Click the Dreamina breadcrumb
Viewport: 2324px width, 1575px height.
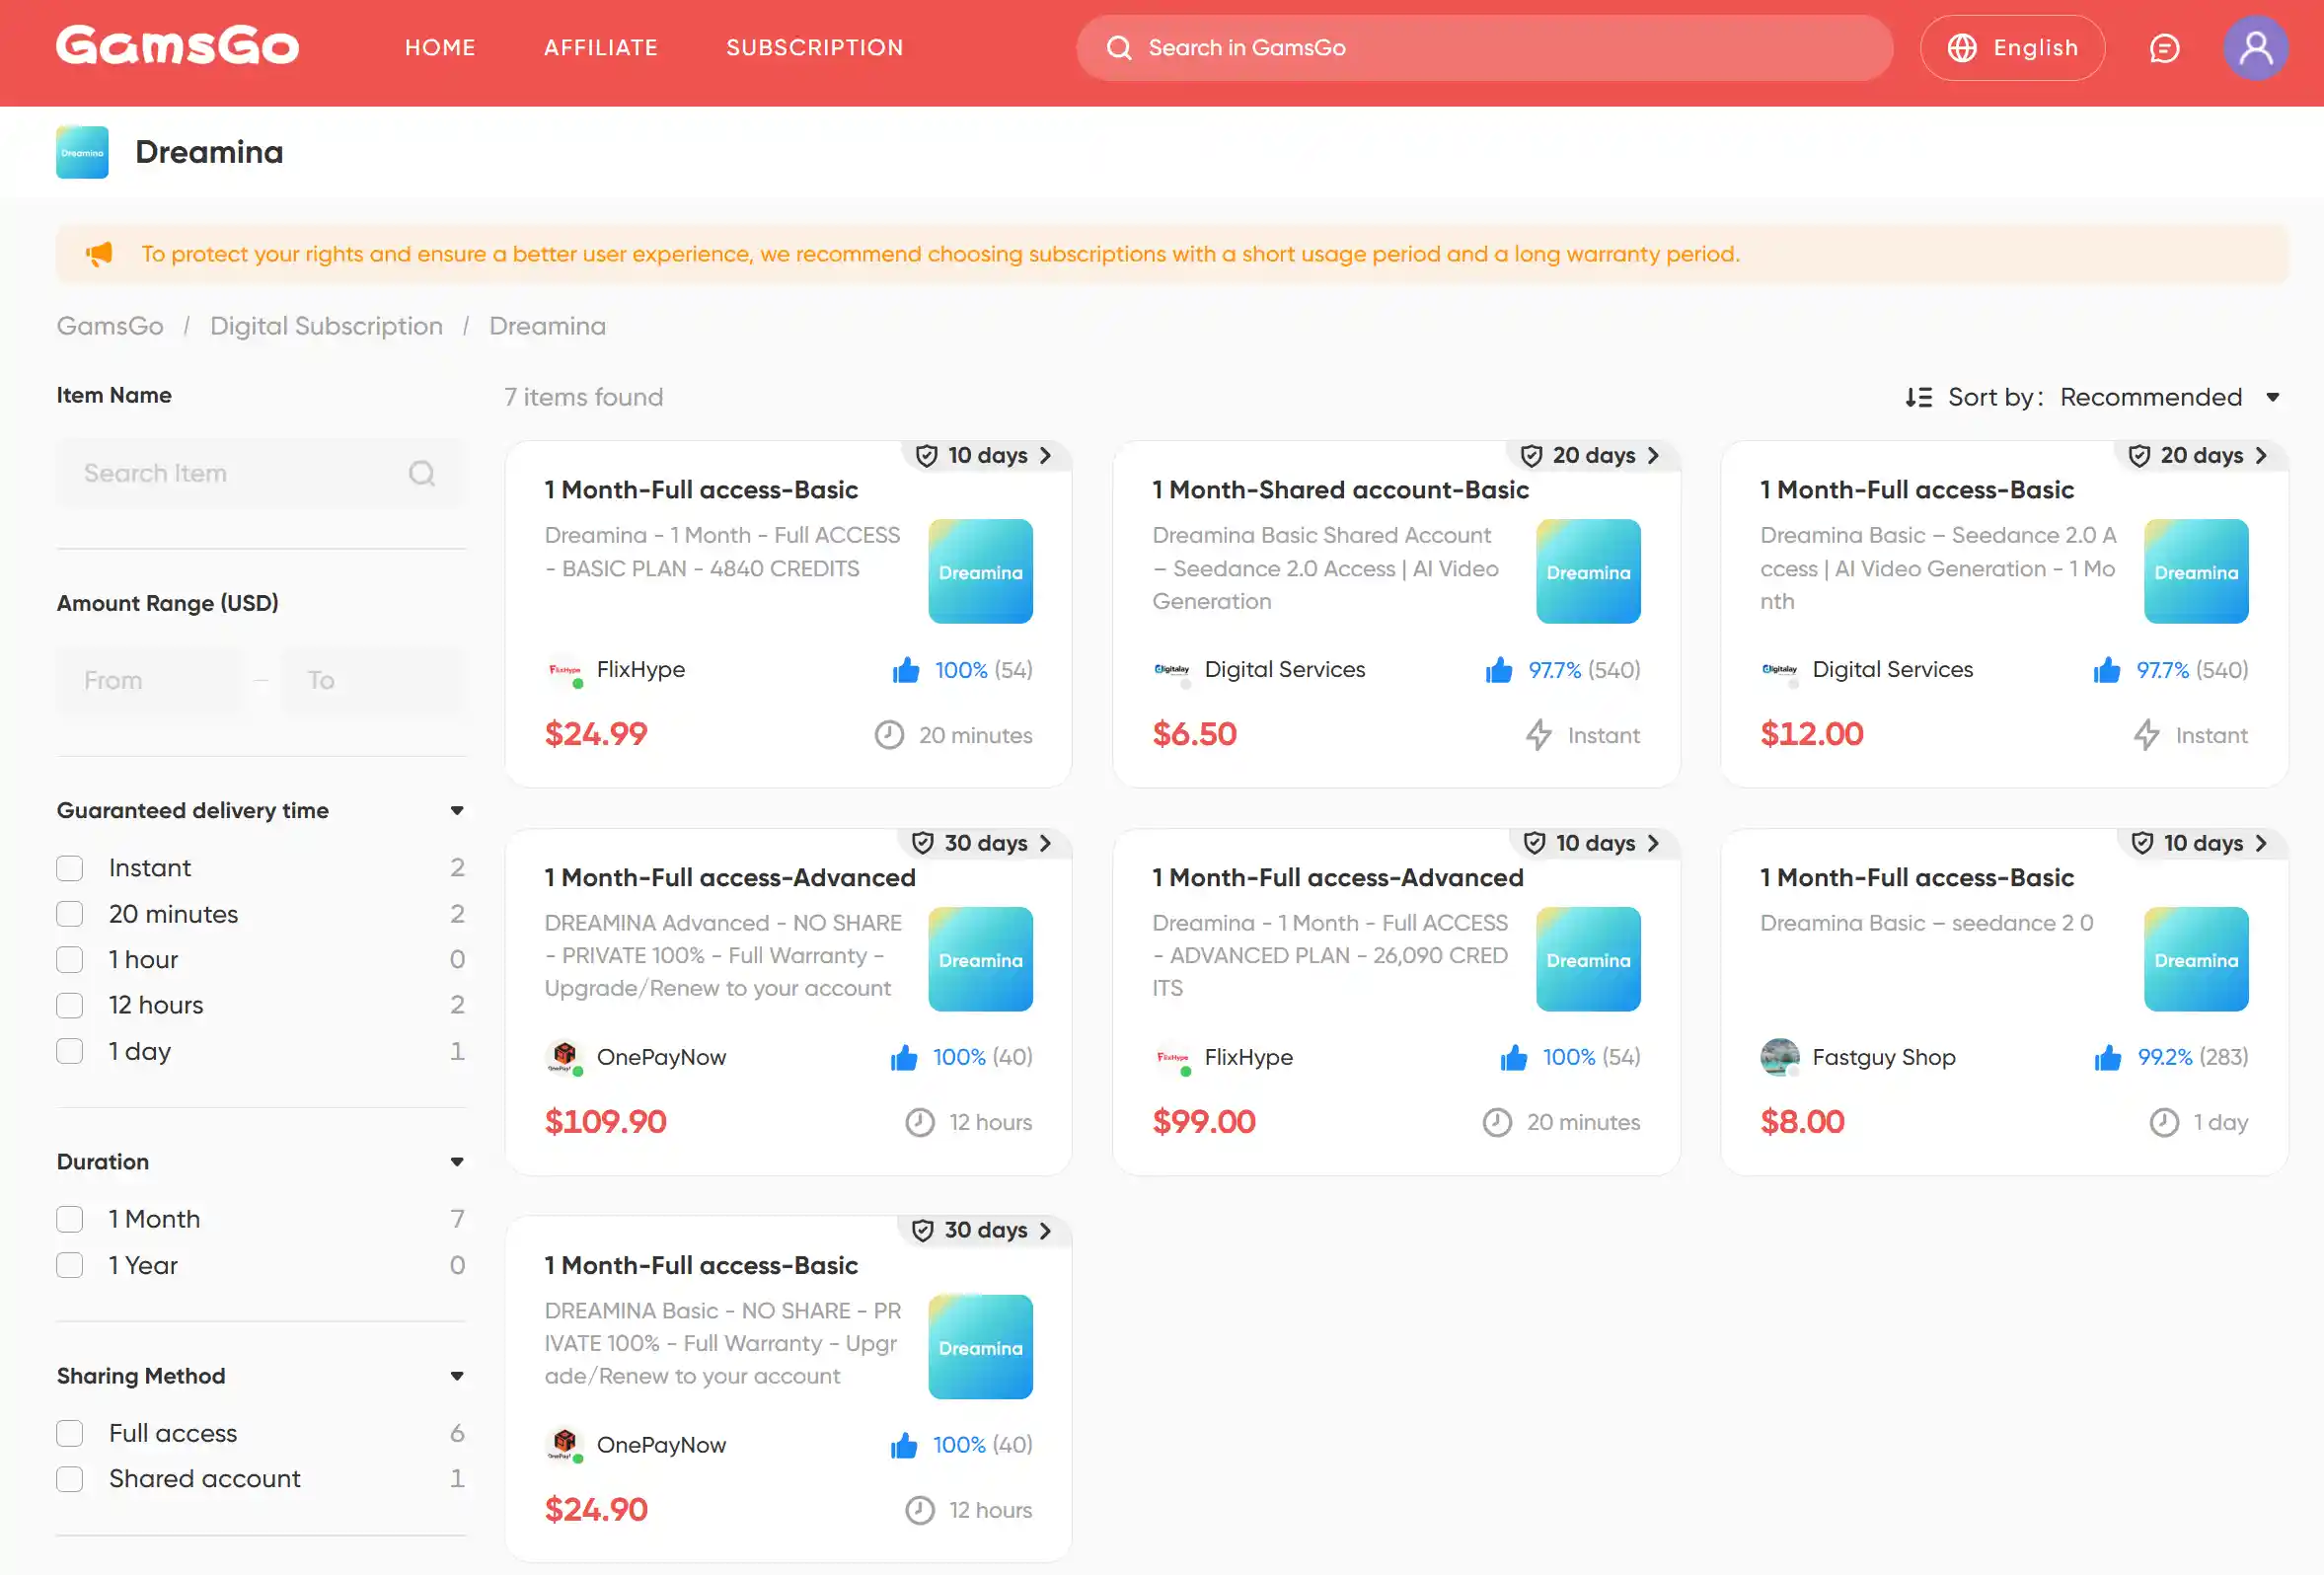(x=547, y=326)
